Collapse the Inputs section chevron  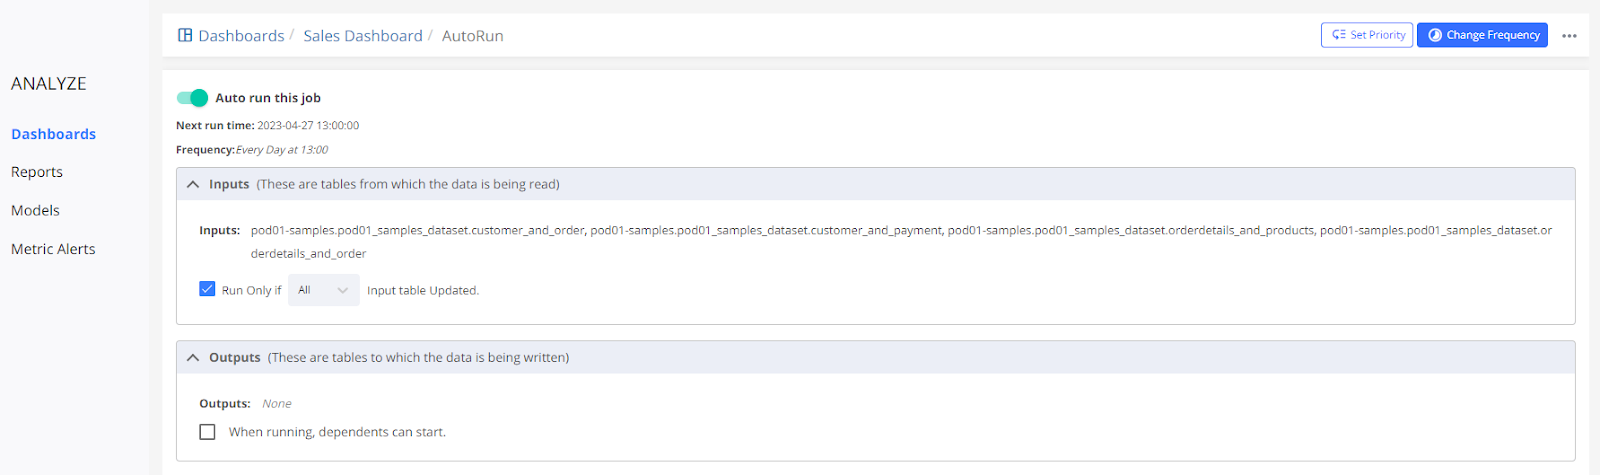[x=193, y=184]
